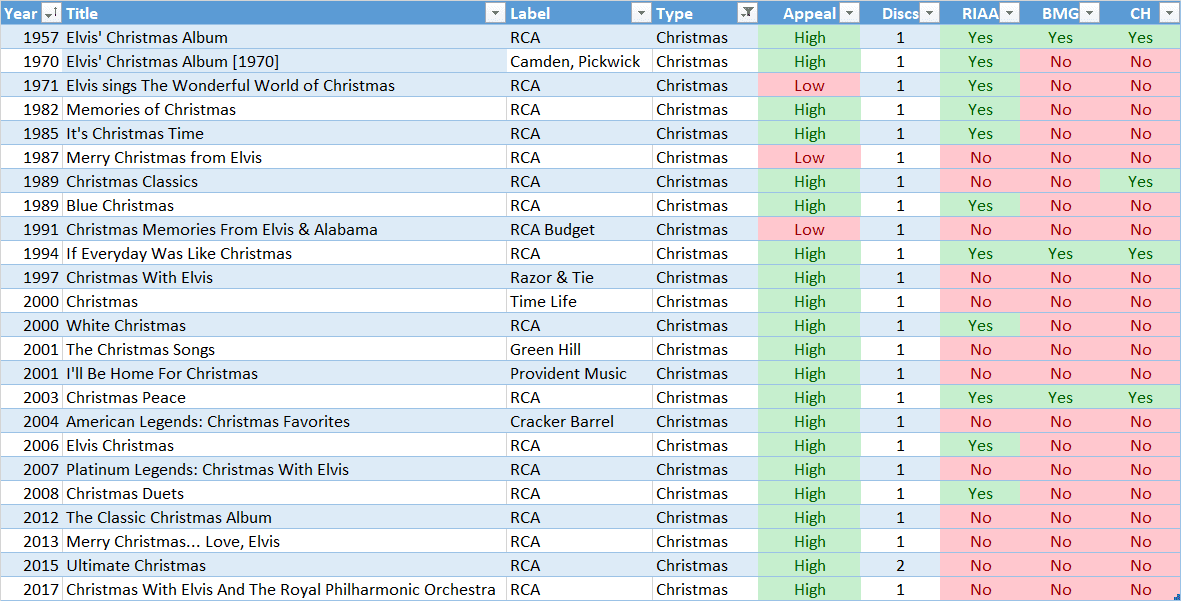
Task: Select the 'Green Hill' label cell
Action: [579, 350]
